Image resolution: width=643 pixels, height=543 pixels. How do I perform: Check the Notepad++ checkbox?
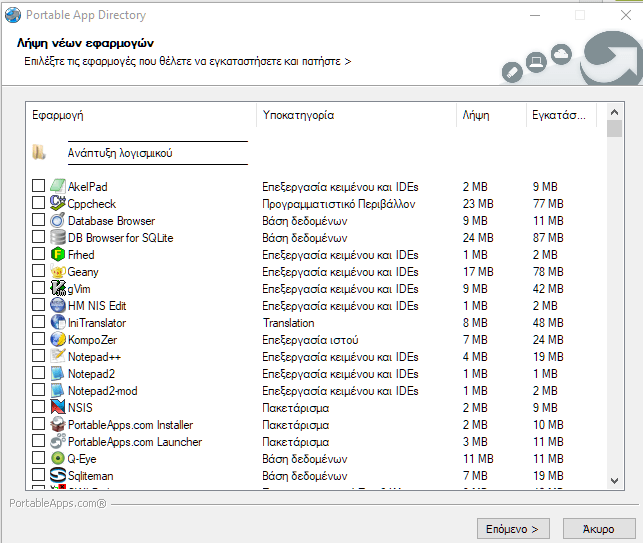click(x=39, y=356)
